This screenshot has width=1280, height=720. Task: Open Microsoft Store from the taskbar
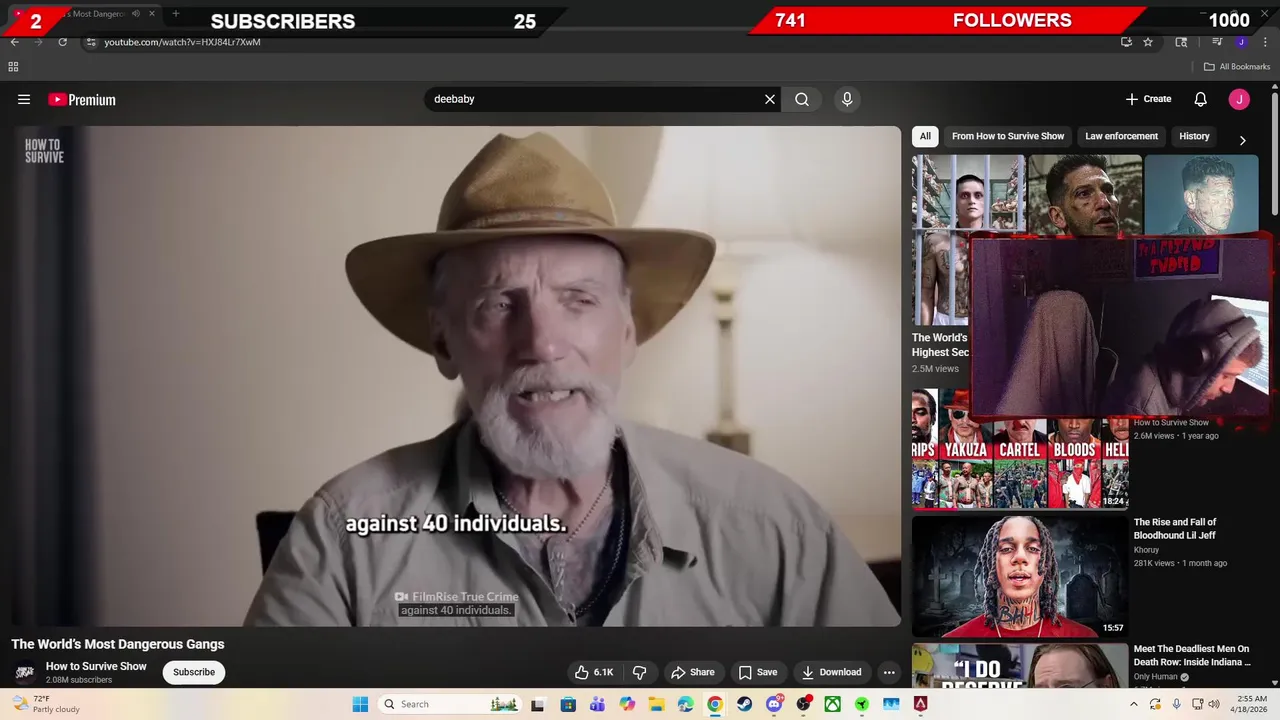[568, 704]
